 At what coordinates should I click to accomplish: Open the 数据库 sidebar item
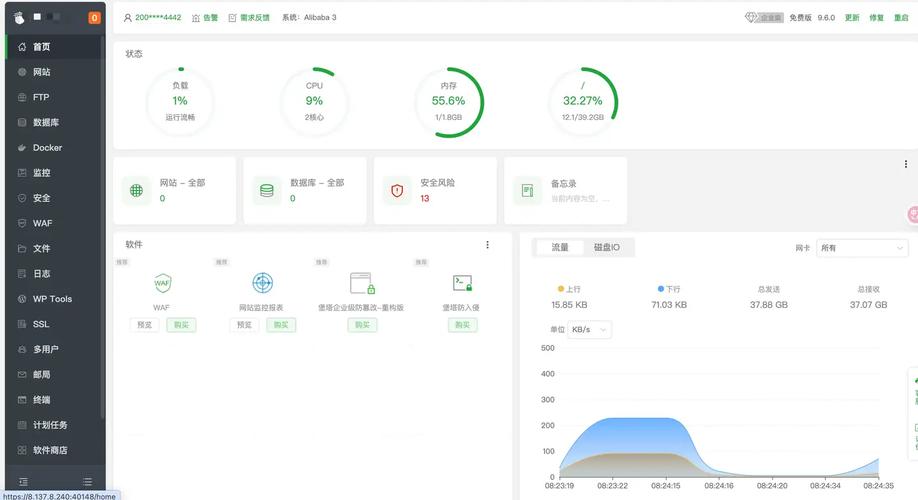(x=54, y=122)
